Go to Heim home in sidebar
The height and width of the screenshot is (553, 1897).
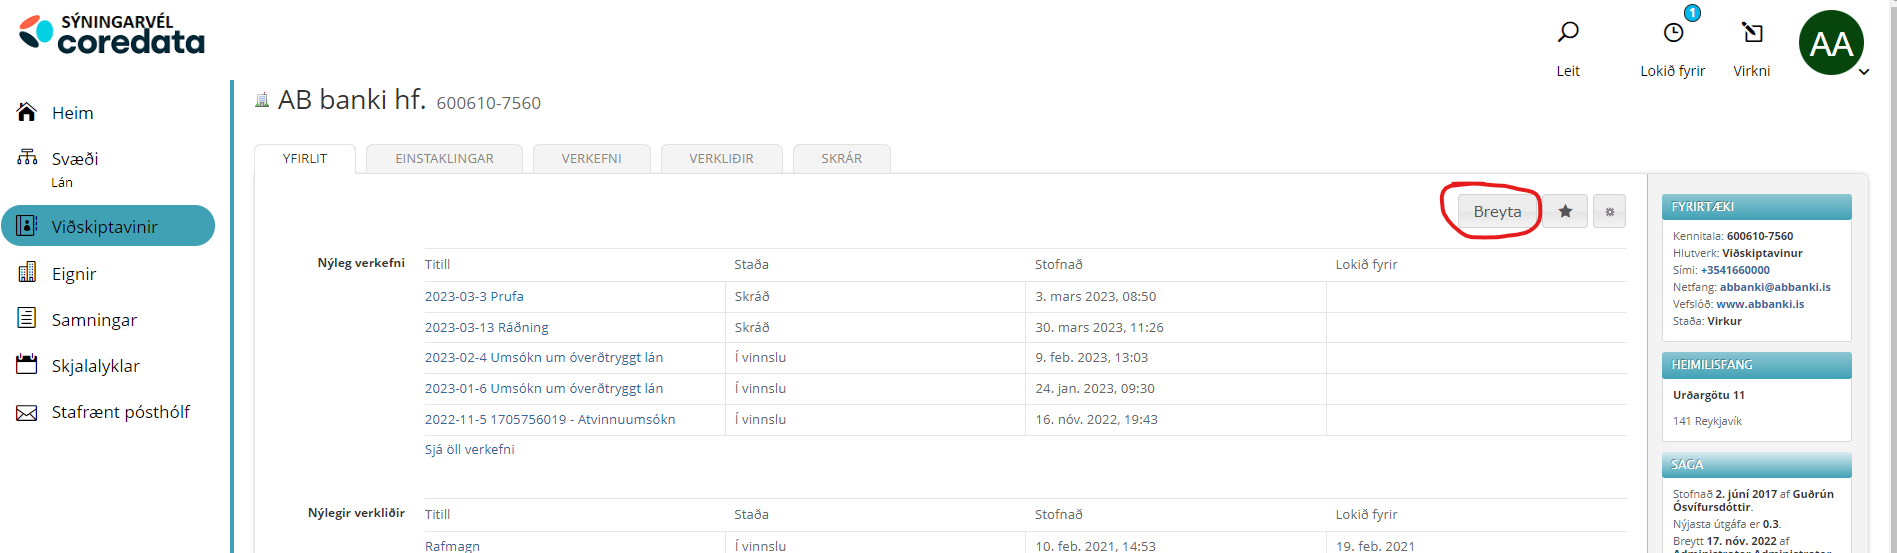pos(72,113)
